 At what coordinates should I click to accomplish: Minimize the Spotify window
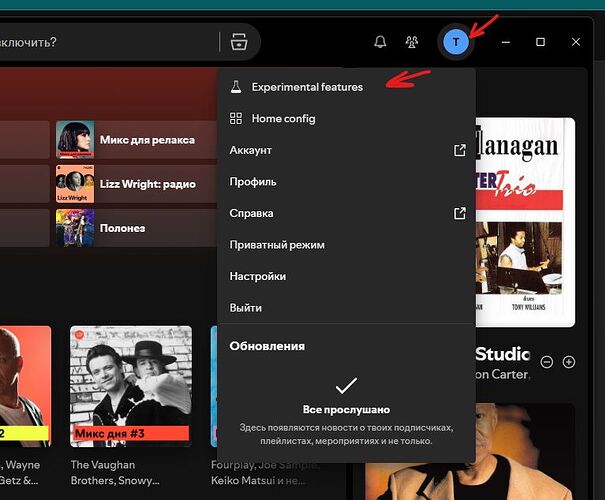tap(506, 42)
